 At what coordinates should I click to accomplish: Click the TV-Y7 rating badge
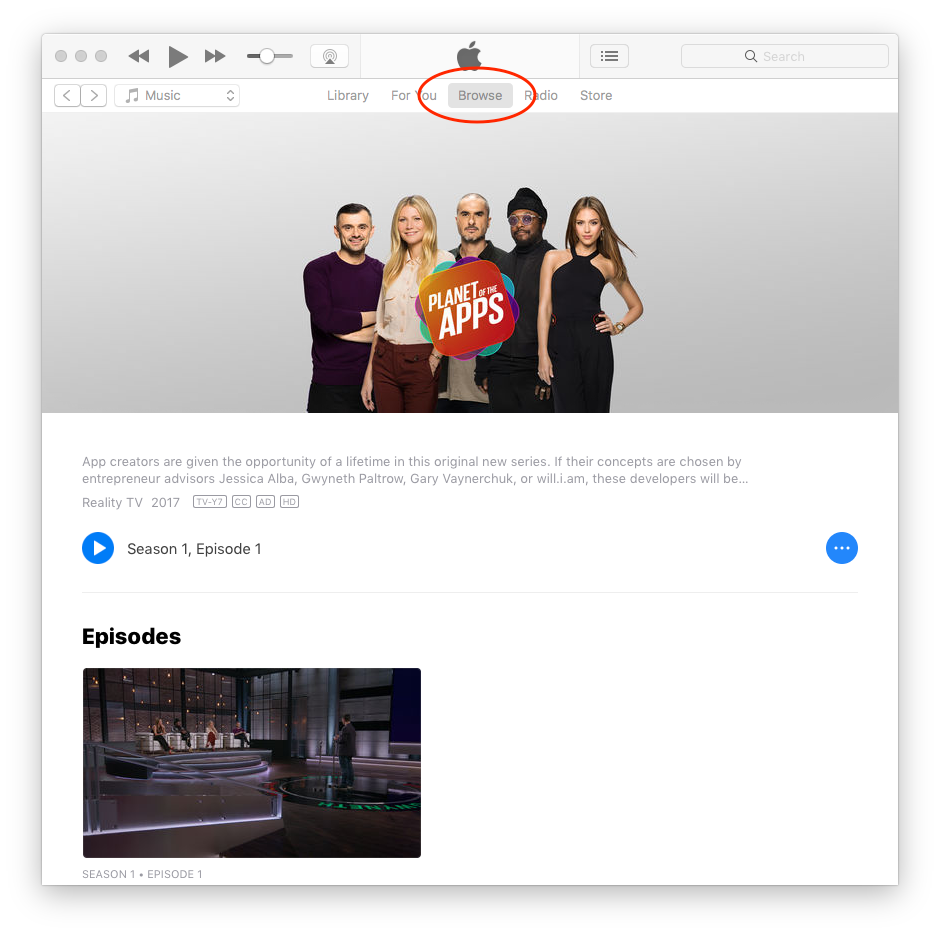pos(210,502)
